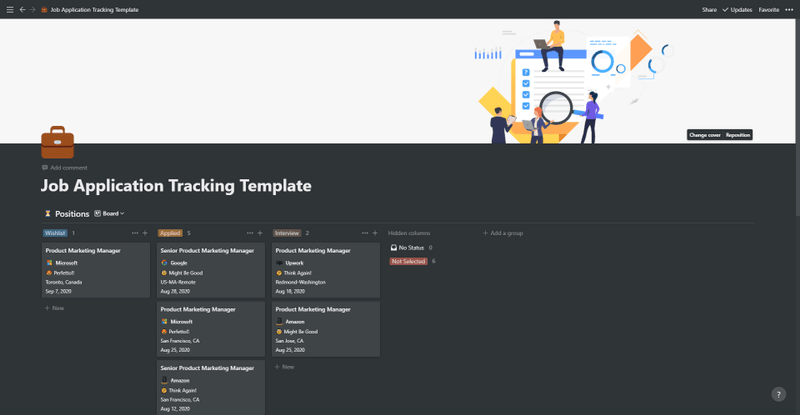Open Senior Product Marketing Manager Amazon card
The width and height of the screenshot is (800, 415).
pos(211,388)
